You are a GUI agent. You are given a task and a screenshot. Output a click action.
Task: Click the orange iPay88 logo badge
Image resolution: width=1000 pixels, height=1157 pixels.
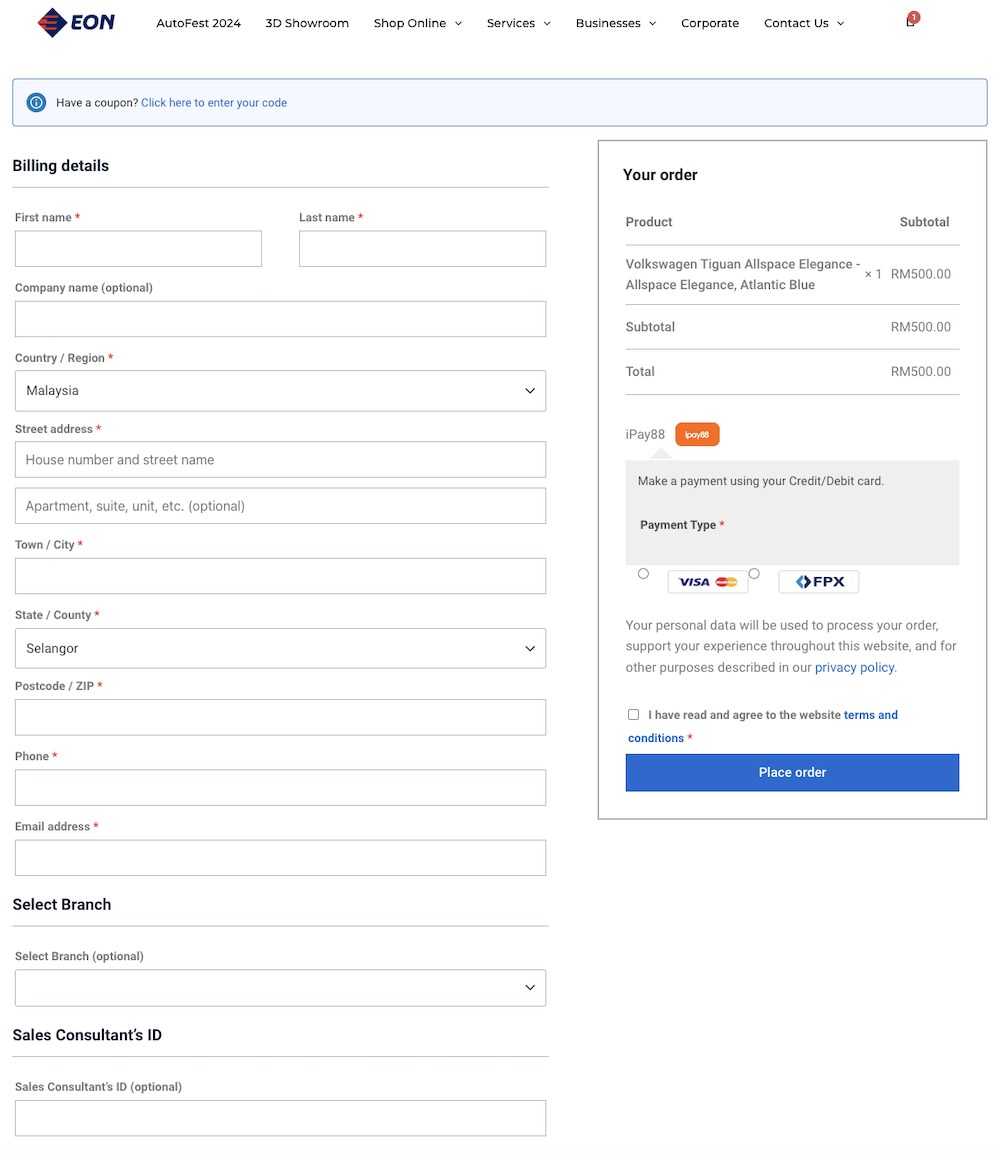(697, 434)
